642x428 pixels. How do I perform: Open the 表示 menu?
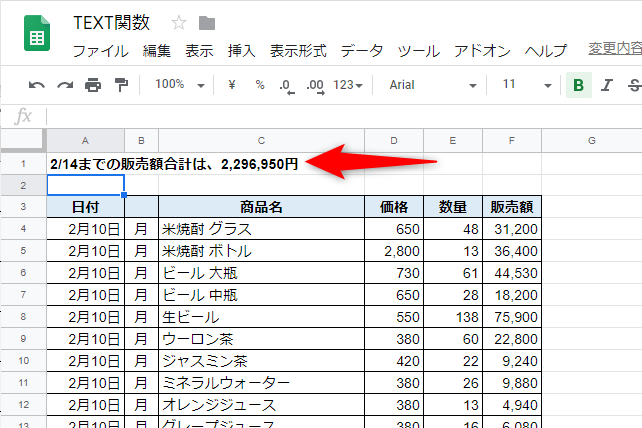199,51
